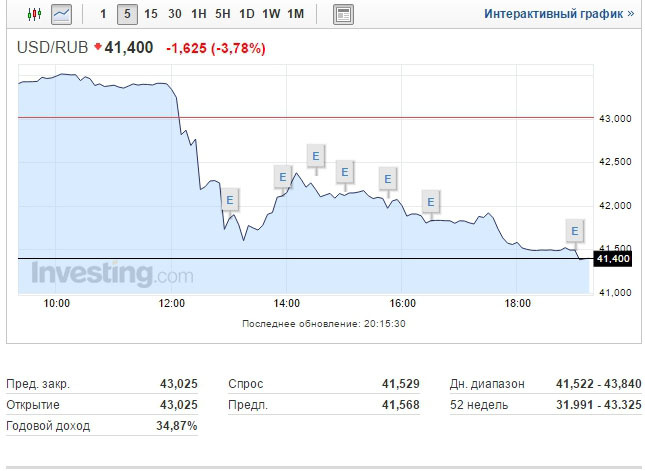Switch to candlestick chart view icon
The width and height of the screenshot is (645, 471).
(x=34, y=14)
